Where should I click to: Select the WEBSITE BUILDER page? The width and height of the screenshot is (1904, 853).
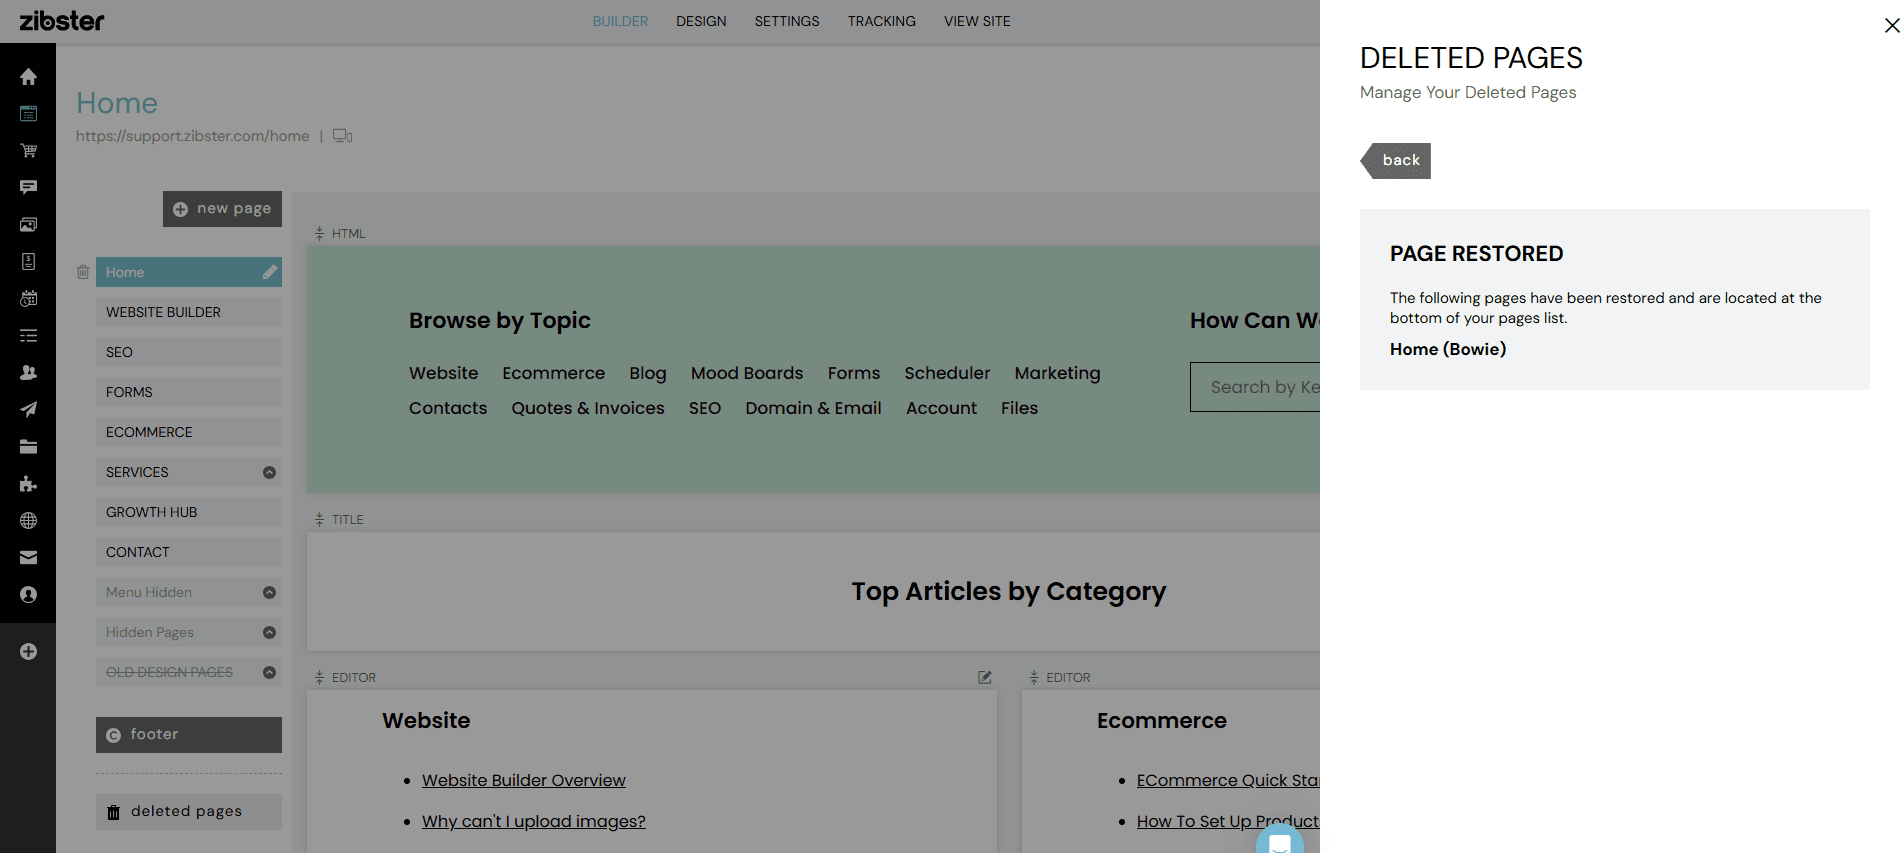[x=189, y=312]
